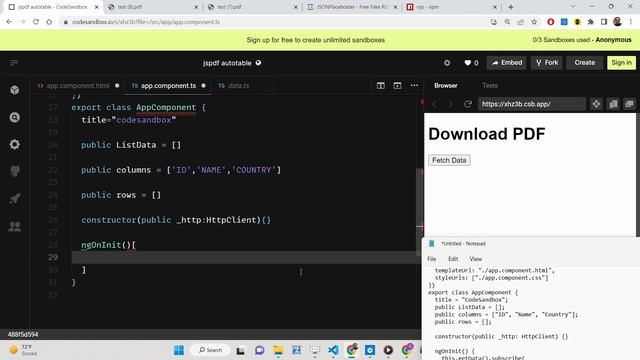Click the Embed button
This screenshot has height=360, width=640.
click(x=507, y=63)
